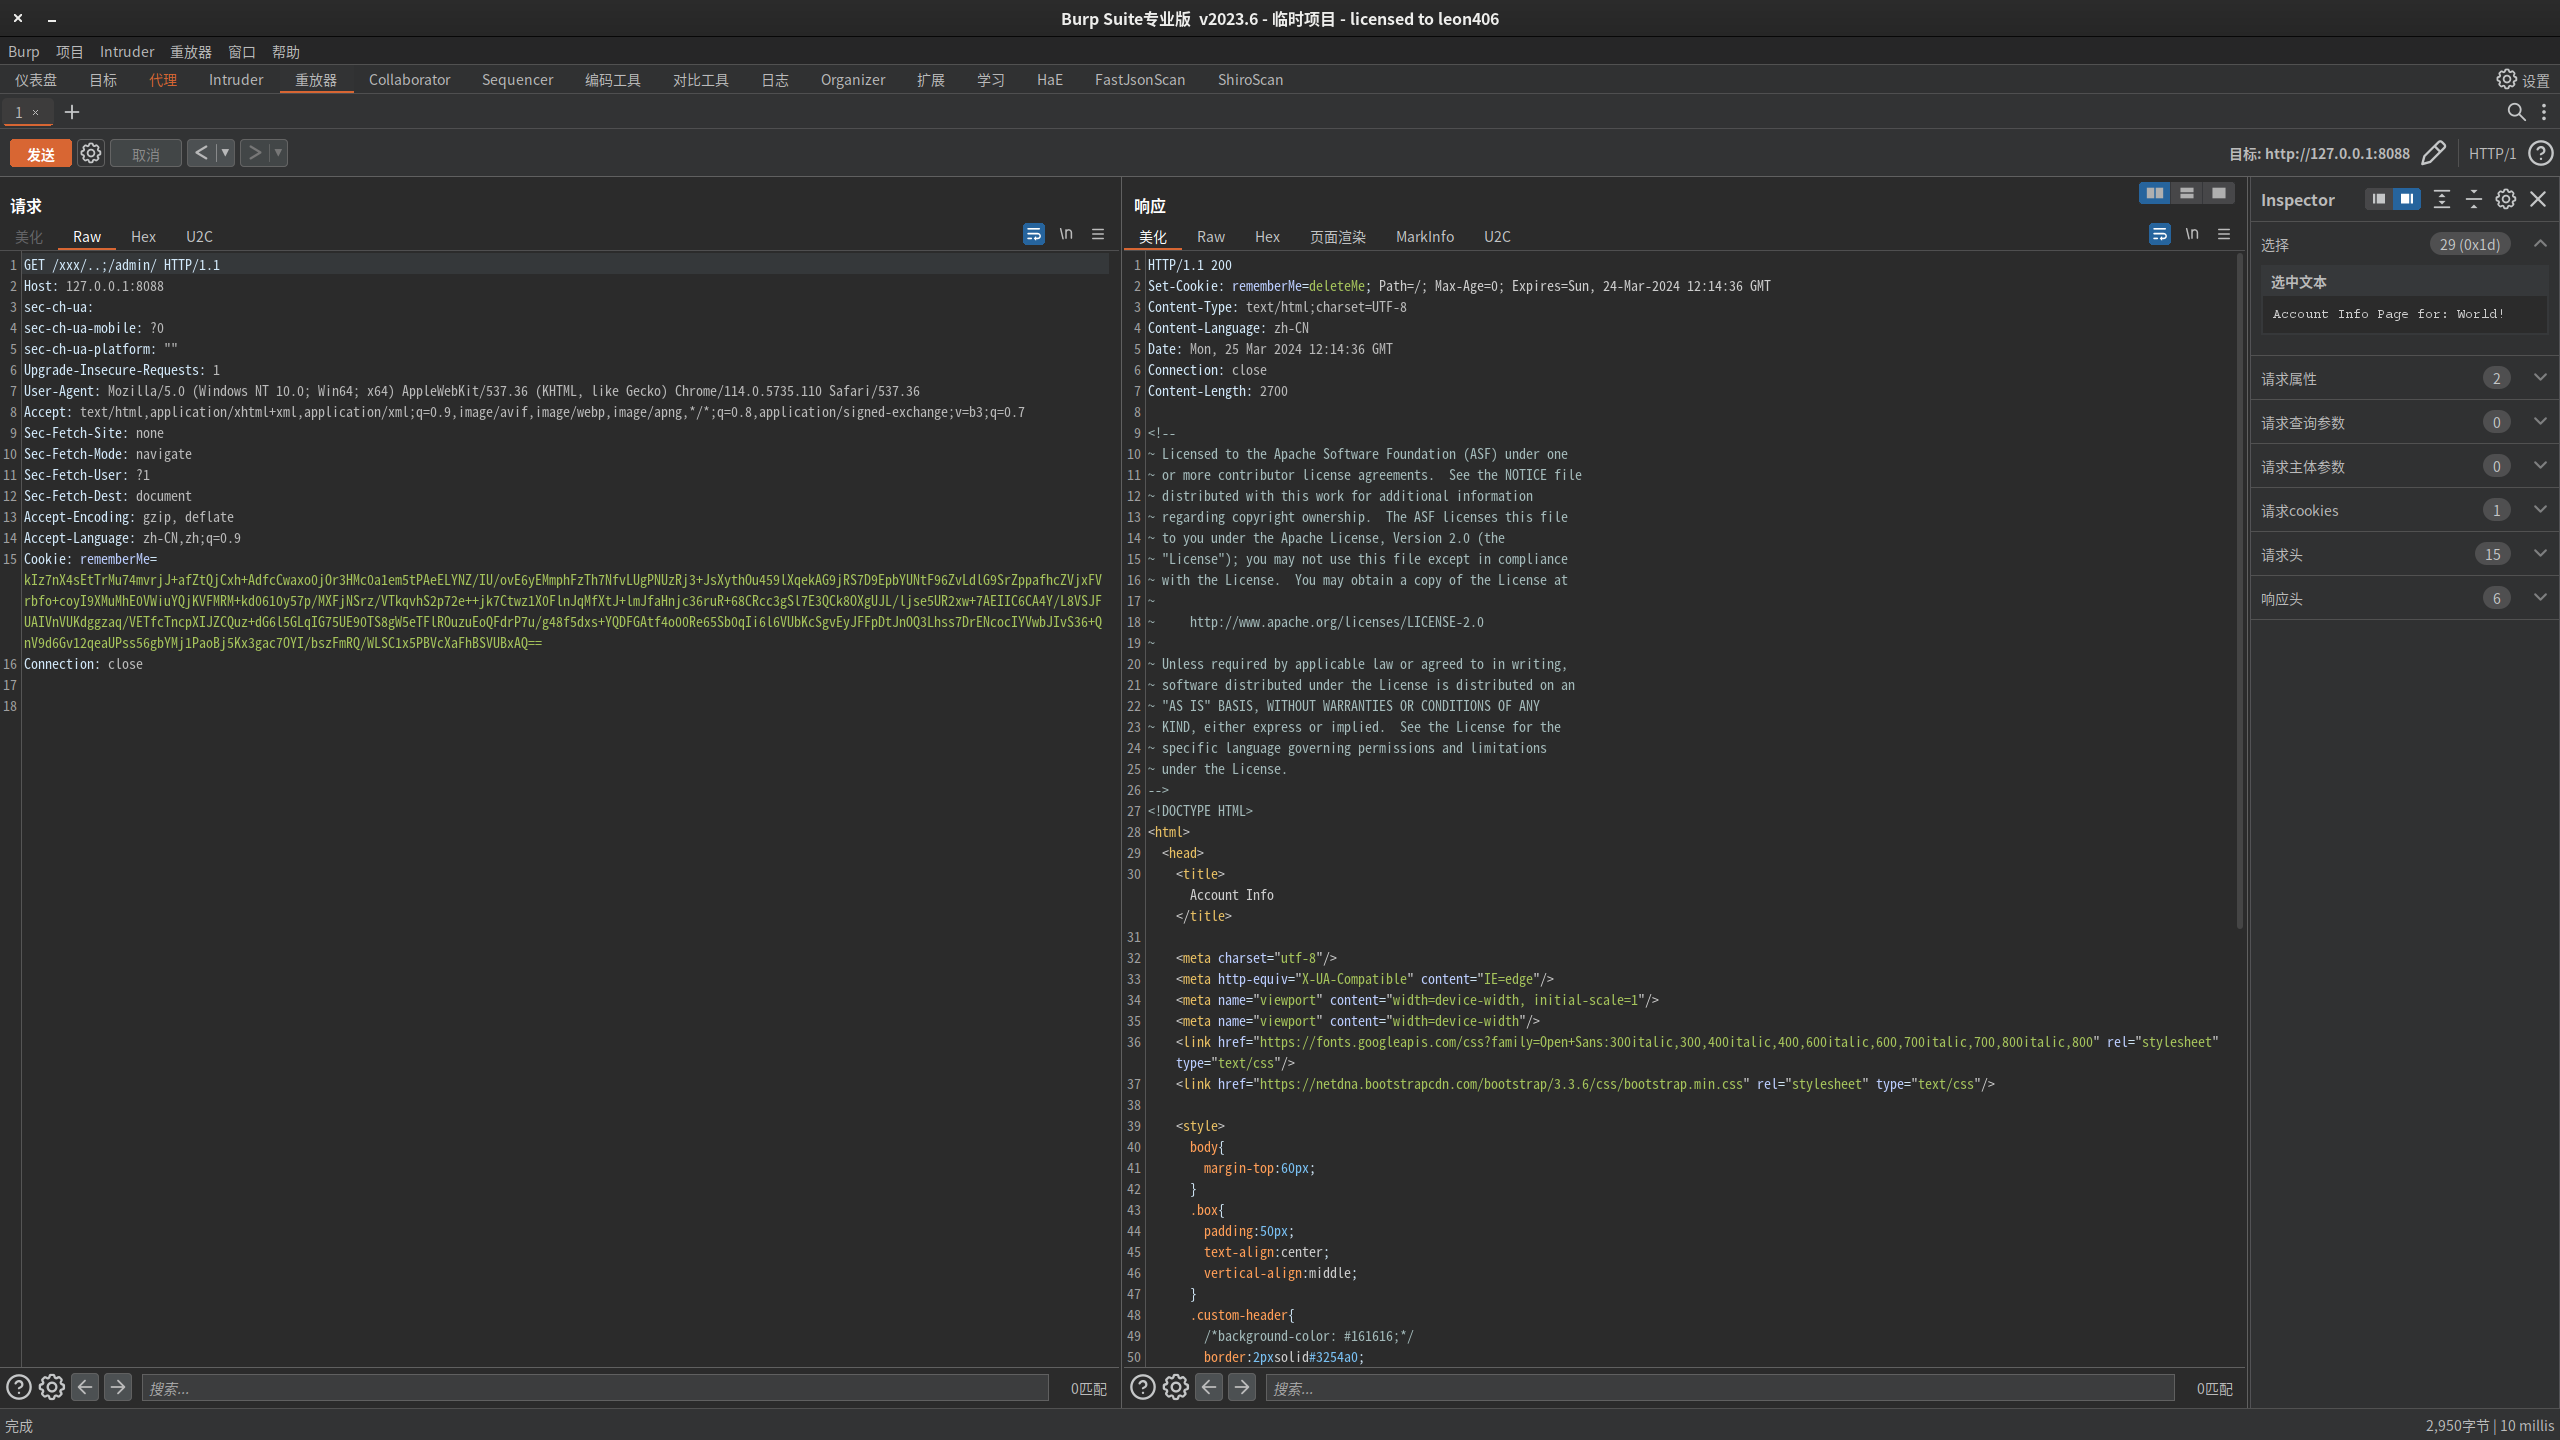Switch to the Collaborator tab
This screenshot has width=2560, height=1440.
tap(409, 80)
